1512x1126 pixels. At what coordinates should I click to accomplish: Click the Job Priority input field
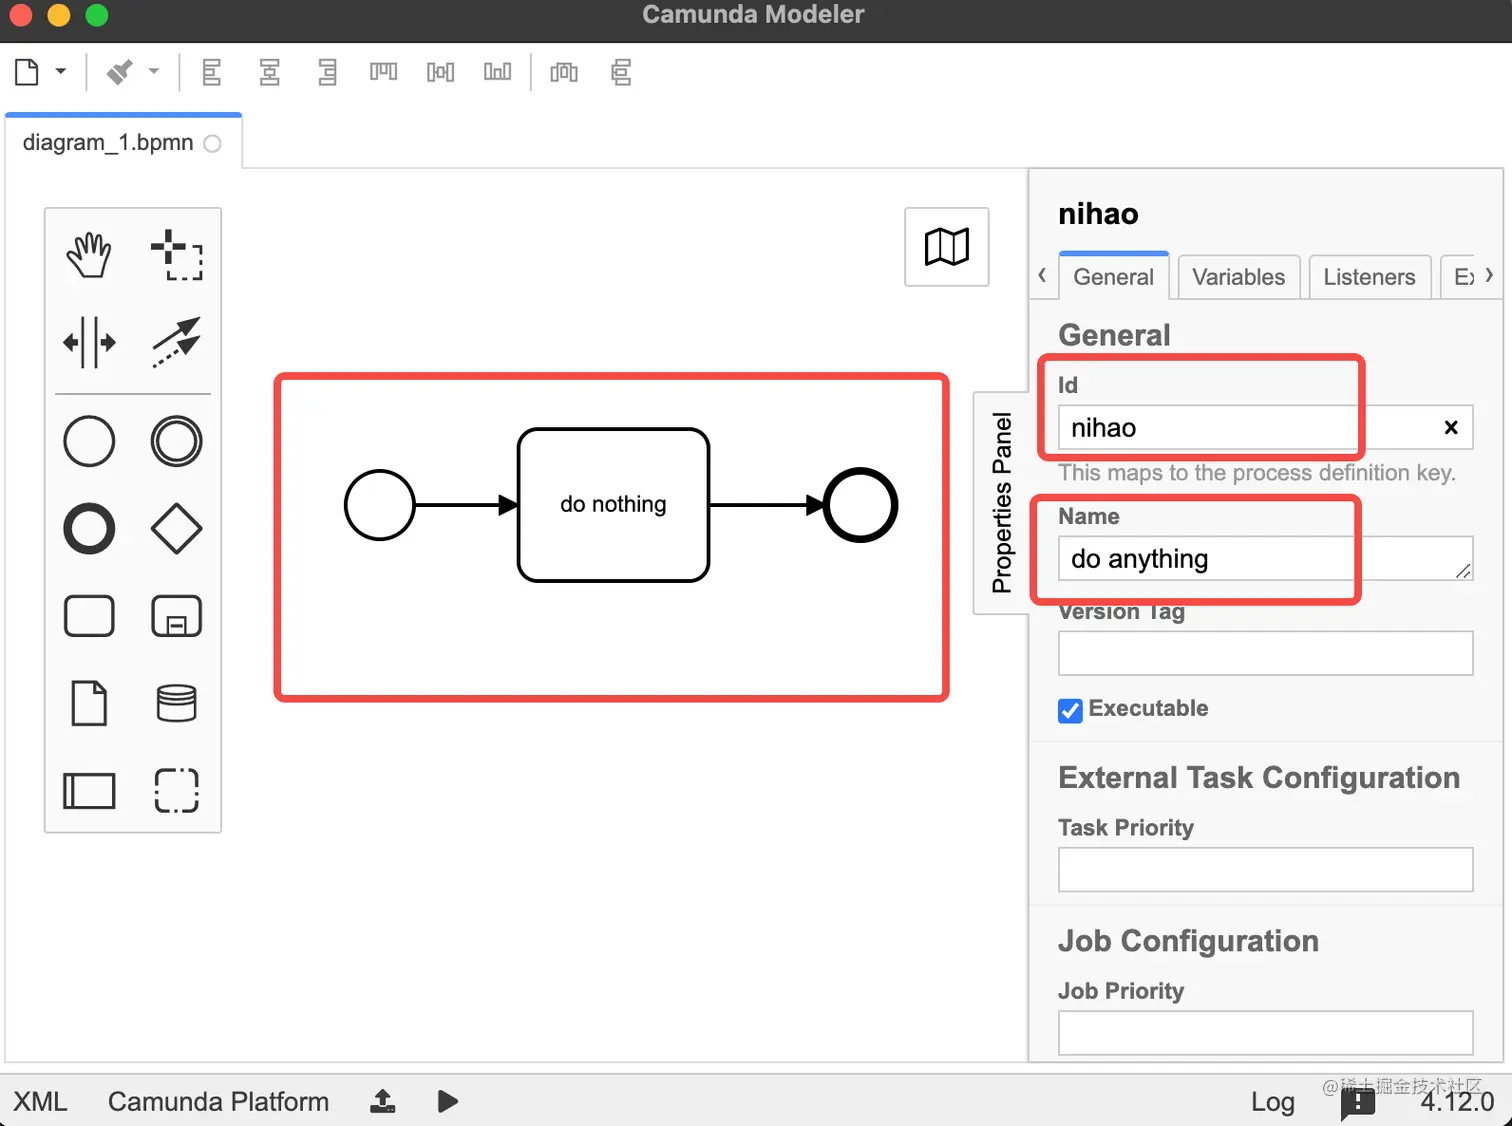[1265, 1033]
